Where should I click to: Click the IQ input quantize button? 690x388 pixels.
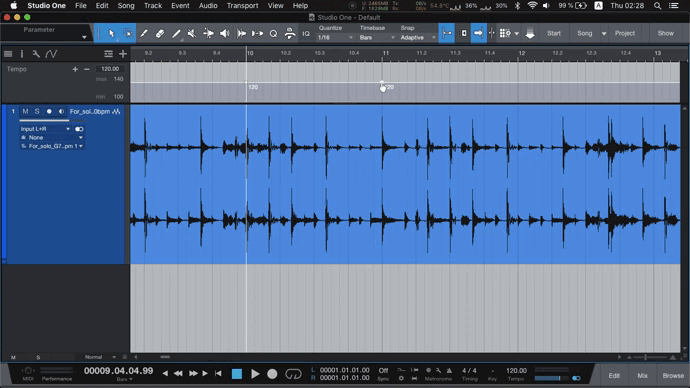[x=306, y=33]
